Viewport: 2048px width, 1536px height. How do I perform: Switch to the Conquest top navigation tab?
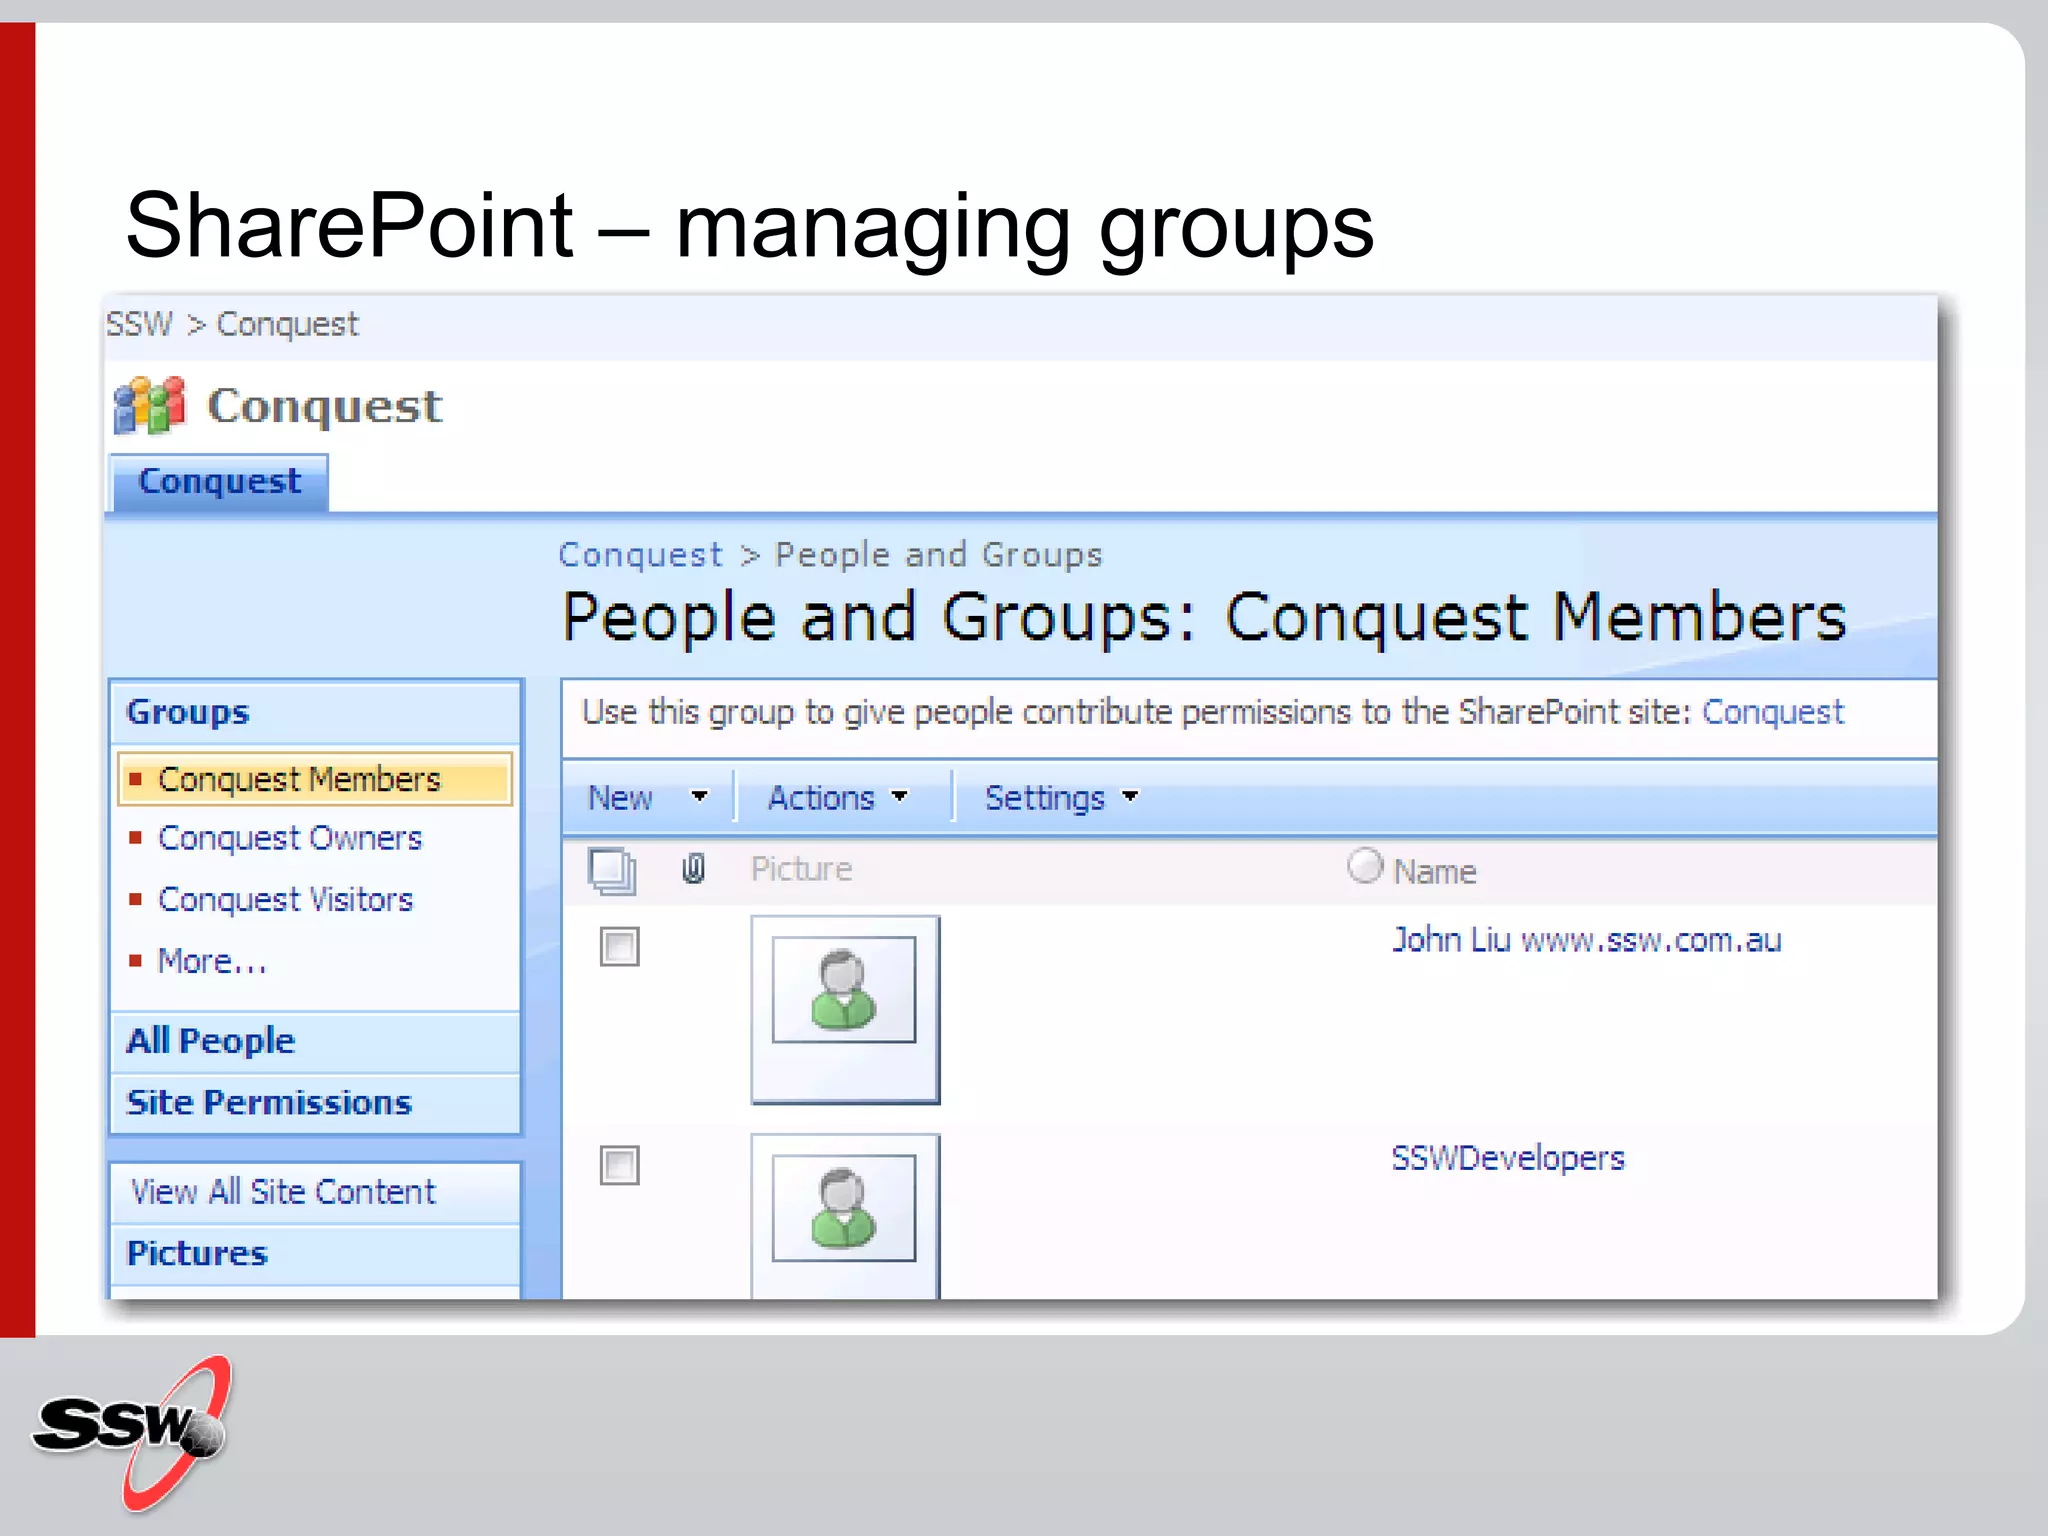click(x=220, y=482)
